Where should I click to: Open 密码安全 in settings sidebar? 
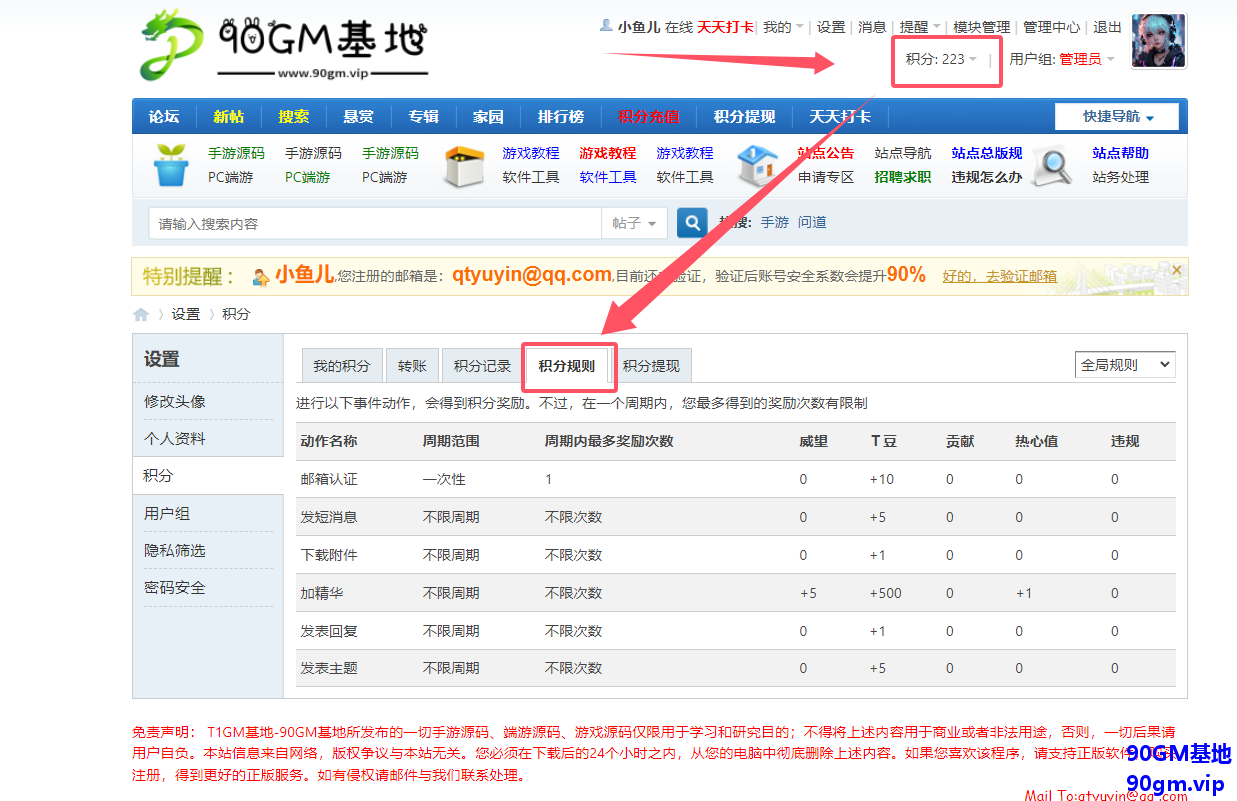coord(175,588)
